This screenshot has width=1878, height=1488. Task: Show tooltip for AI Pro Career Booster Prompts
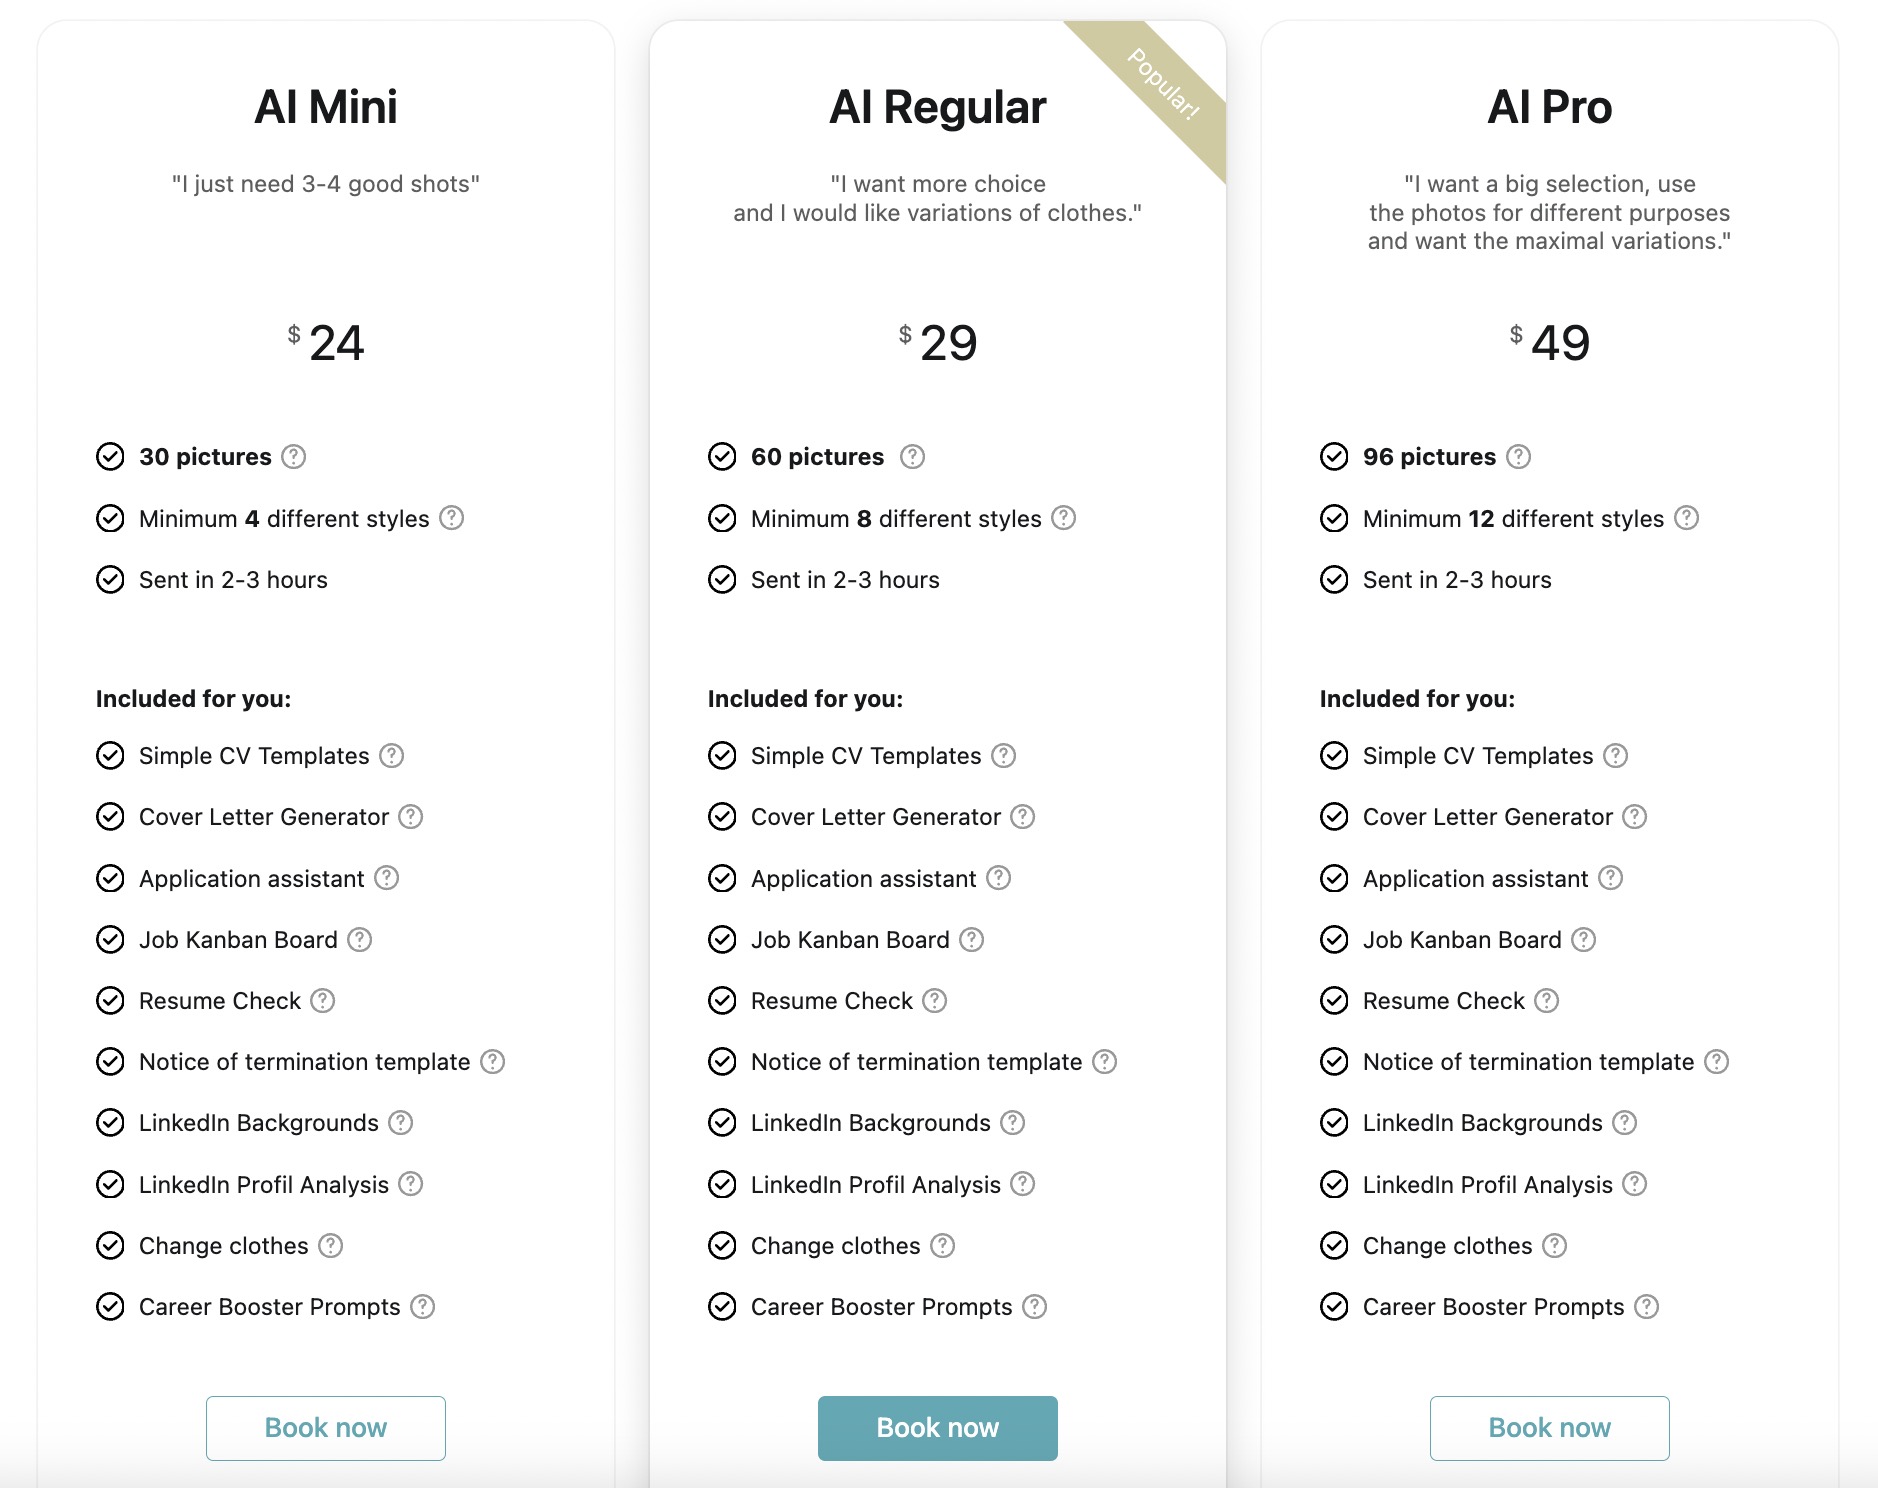coord(1647,1307)
